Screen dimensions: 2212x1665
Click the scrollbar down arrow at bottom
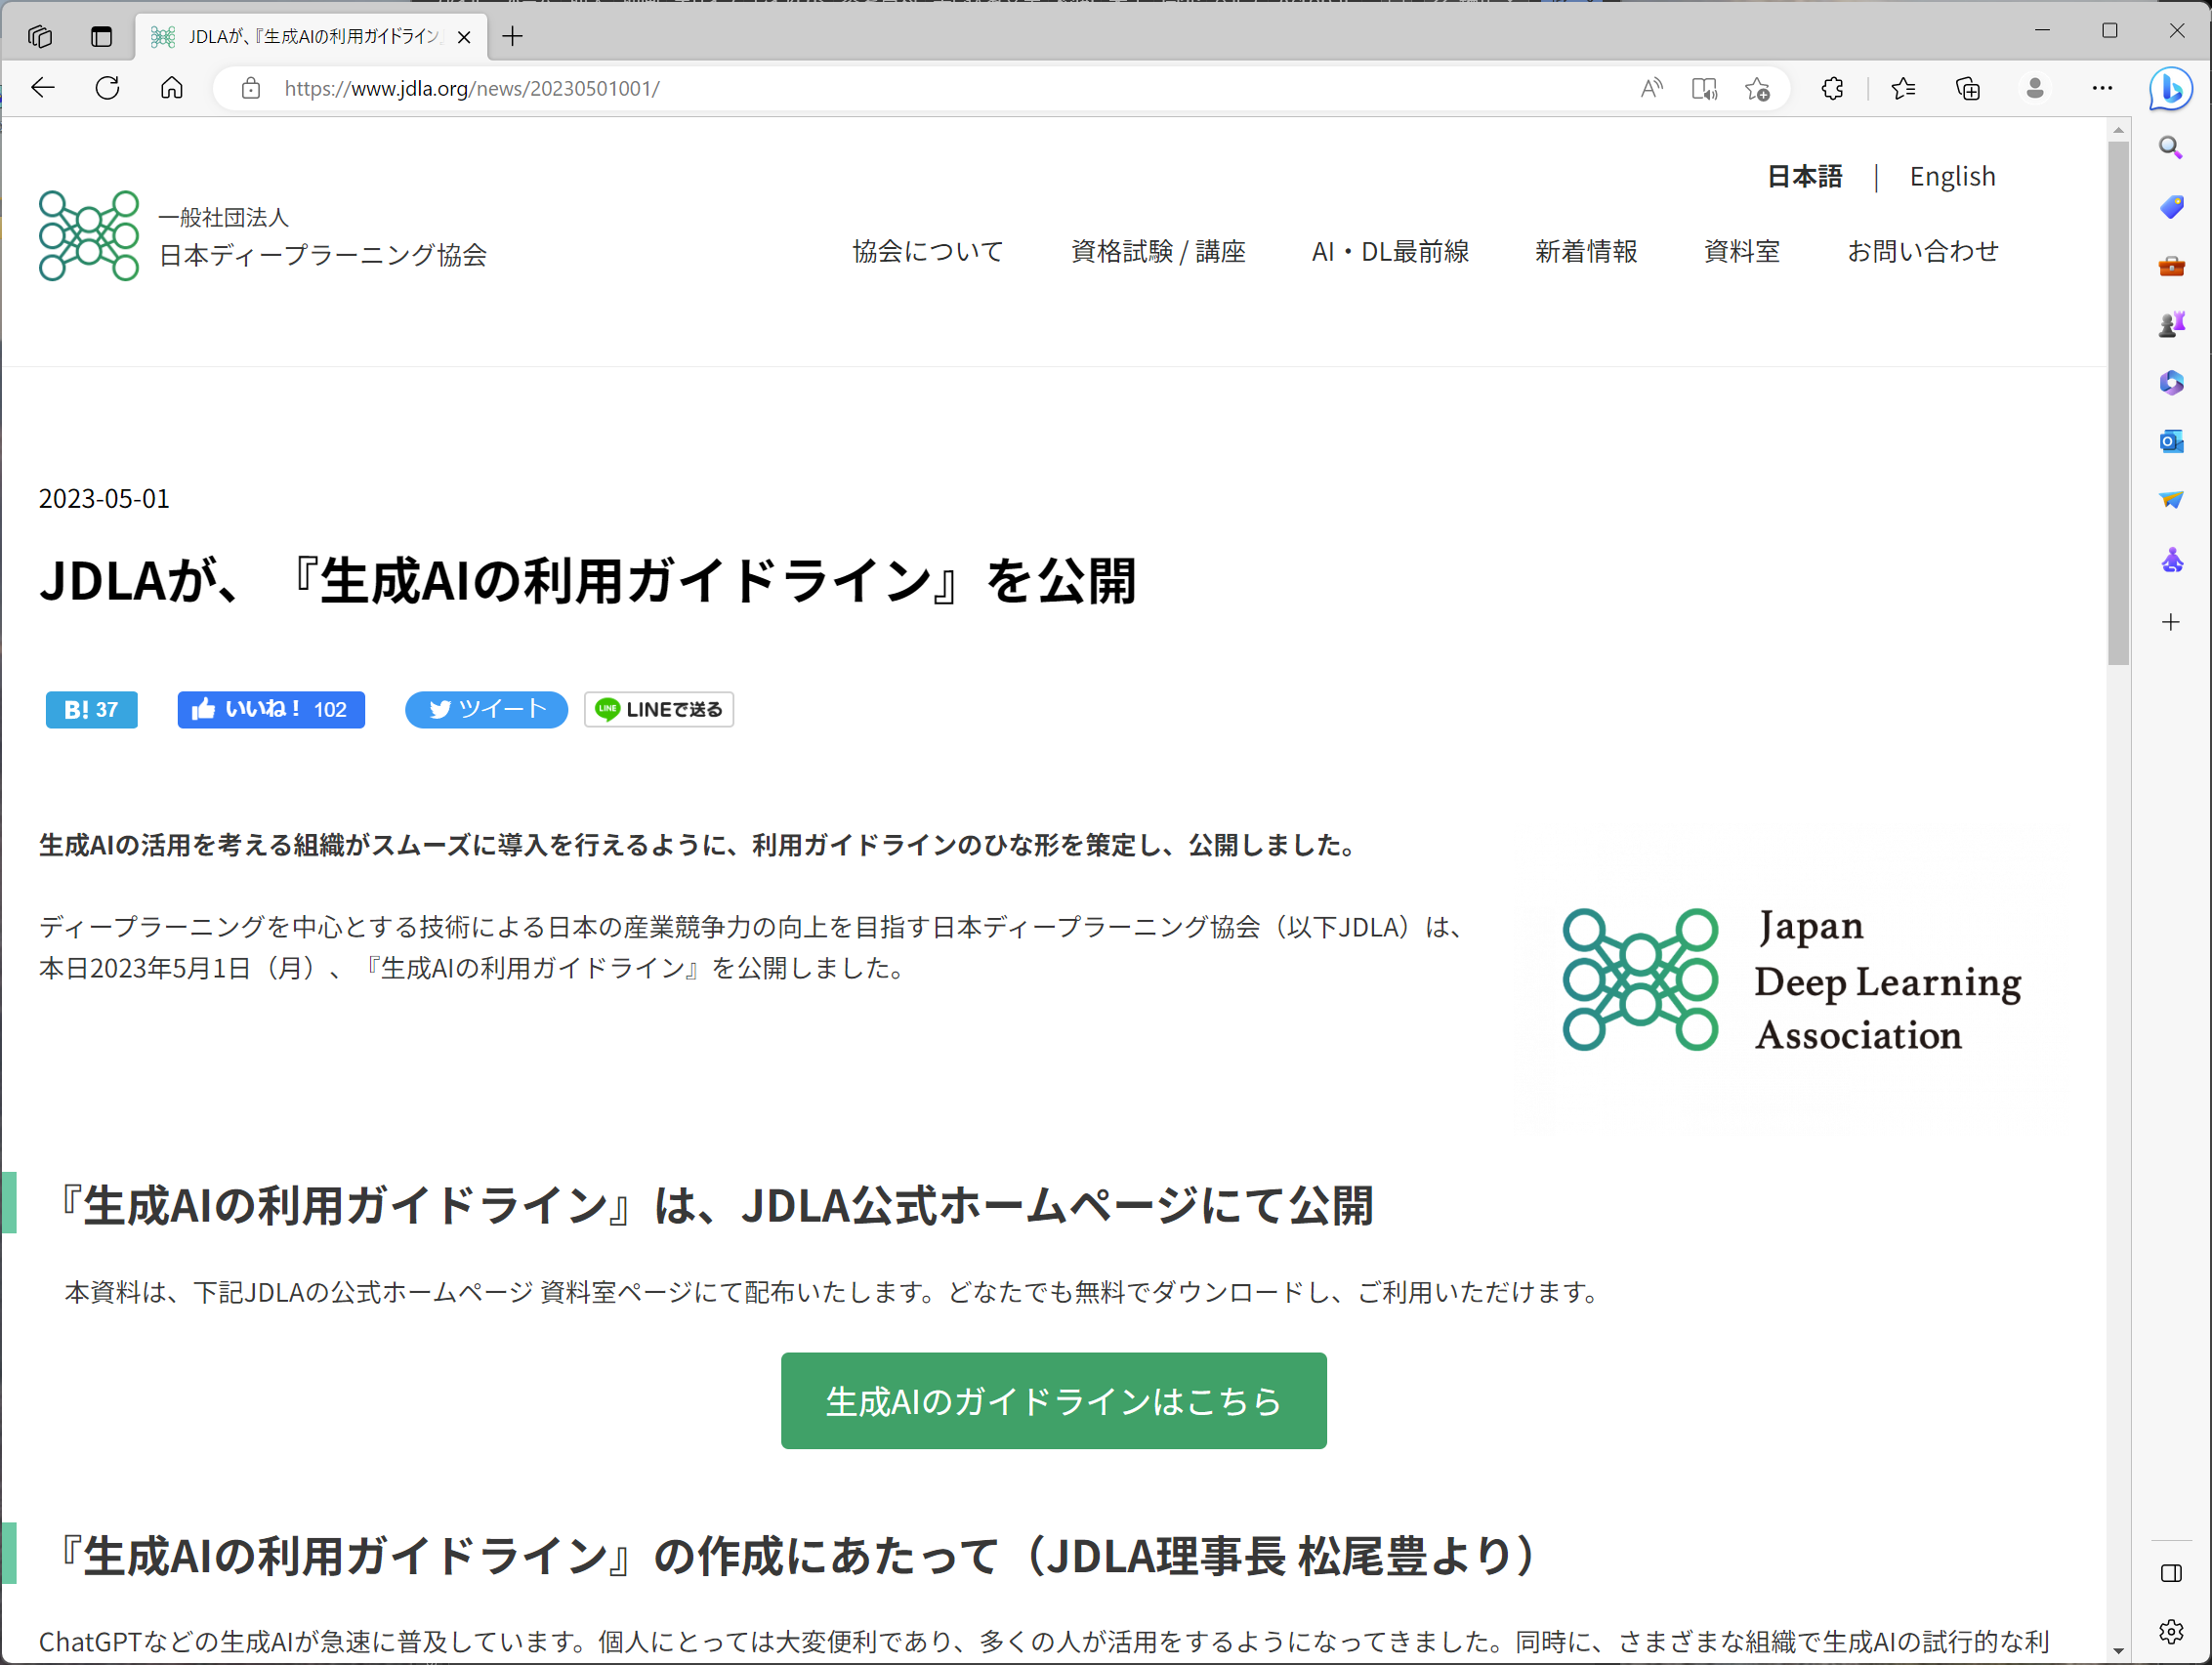tap(2117, 1650)
